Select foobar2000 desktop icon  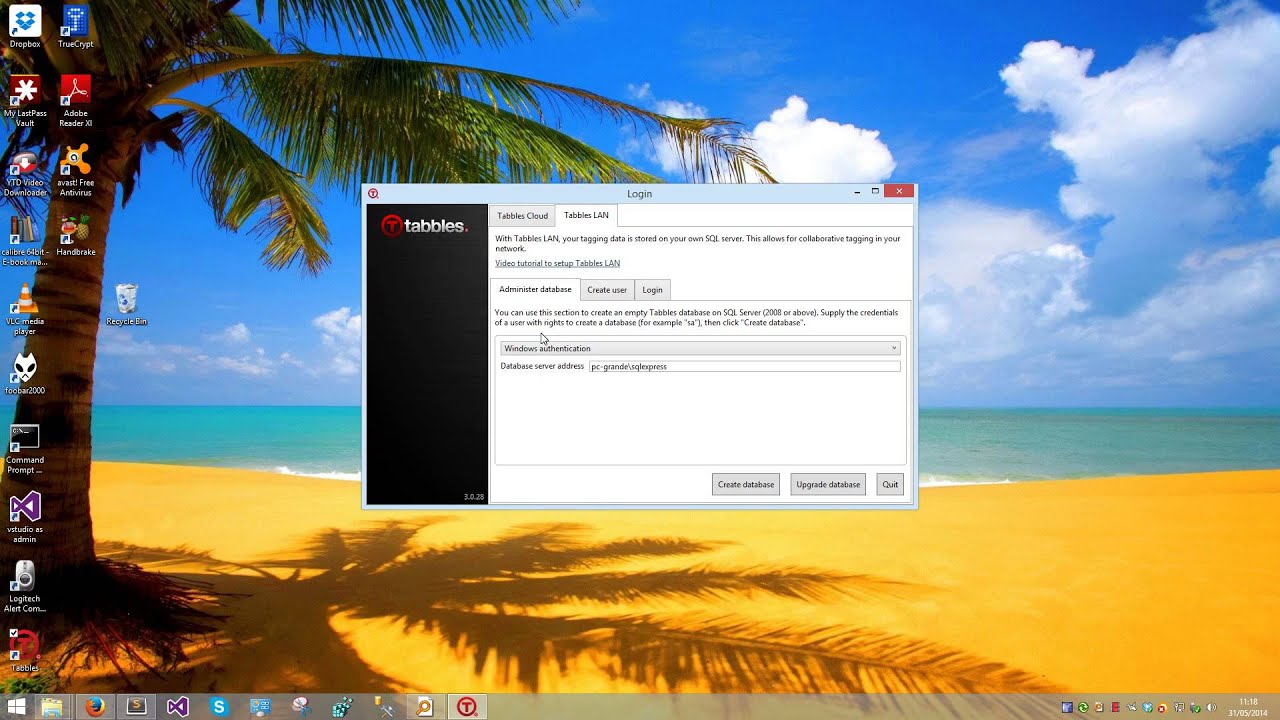tap(25, 374)
